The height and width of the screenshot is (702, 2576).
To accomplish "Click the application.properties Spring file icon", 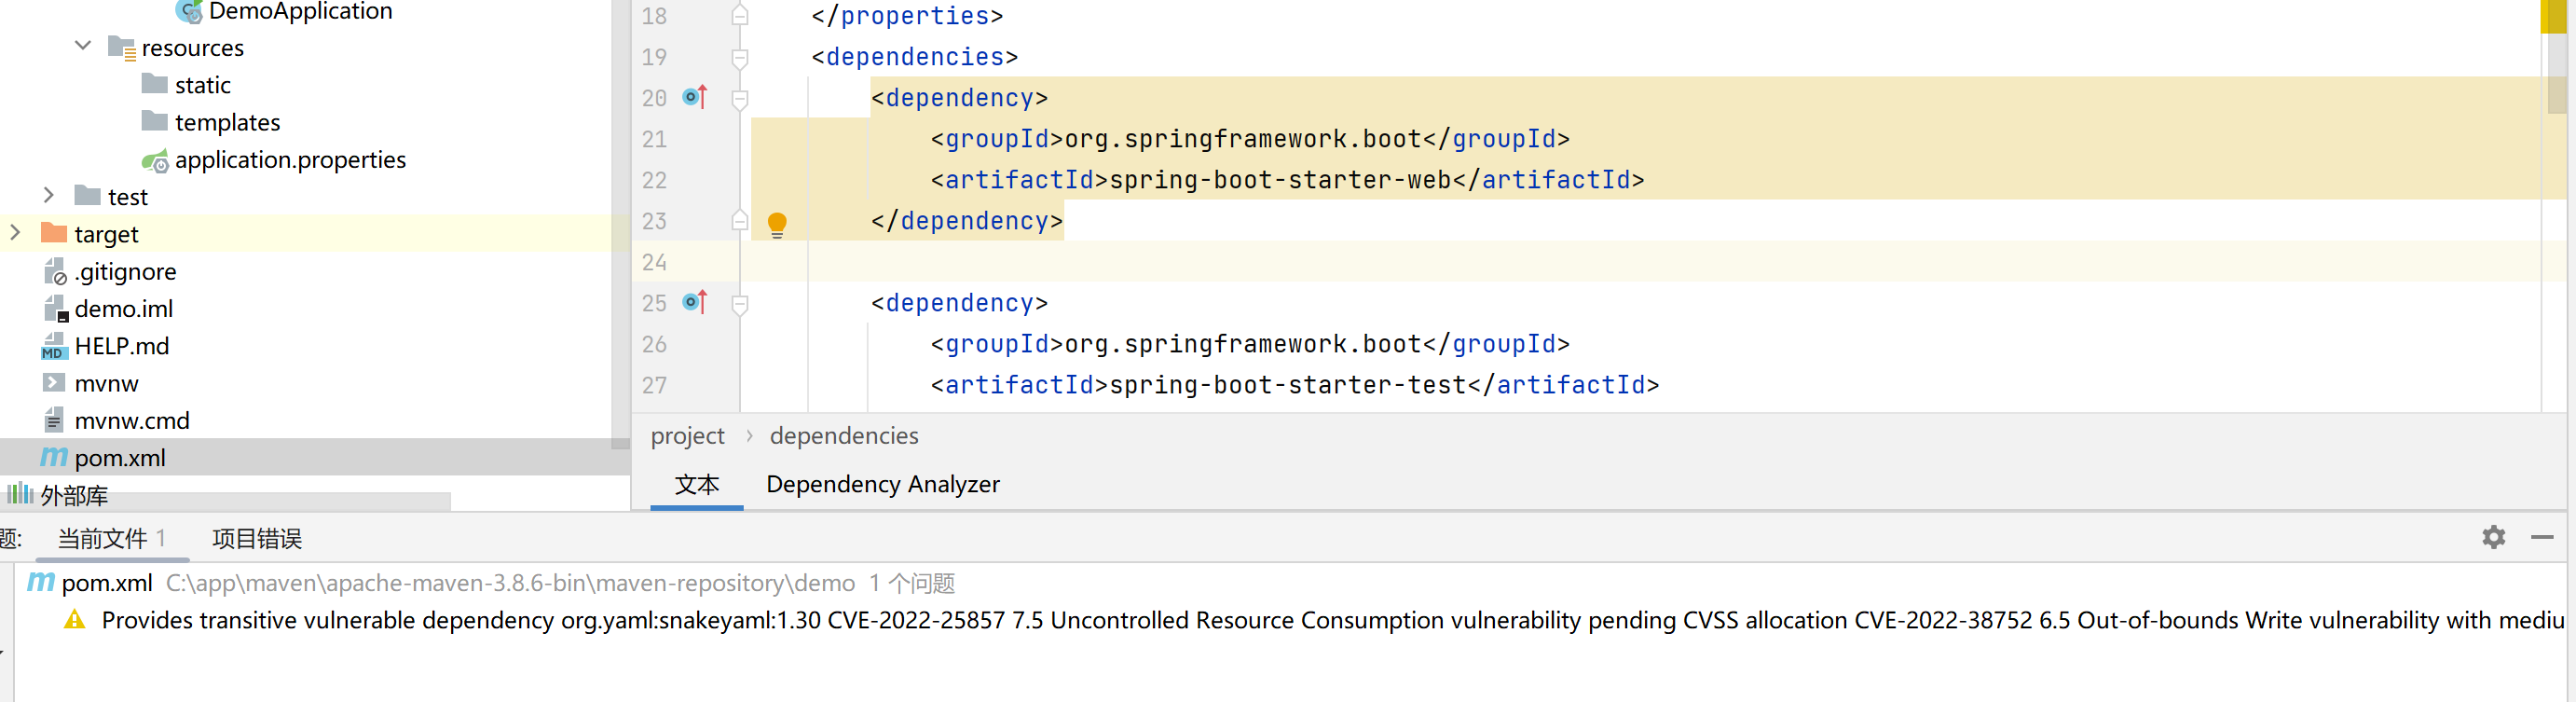I will [155, 160].
